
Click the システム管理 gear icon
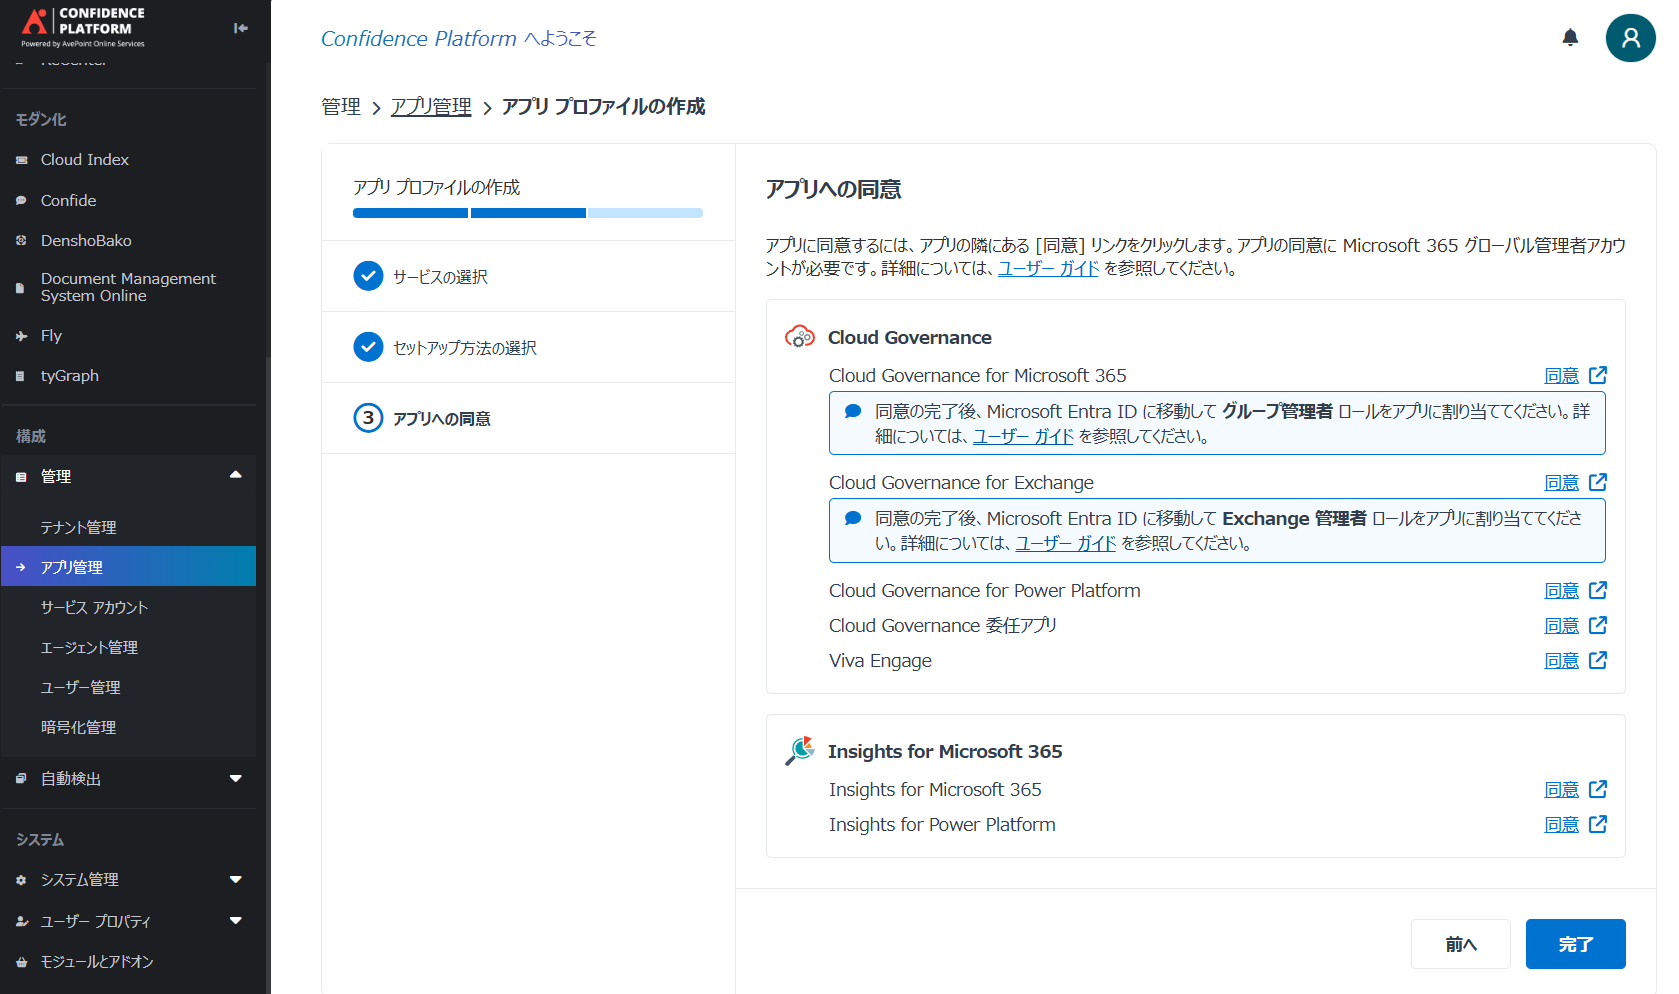22,880
